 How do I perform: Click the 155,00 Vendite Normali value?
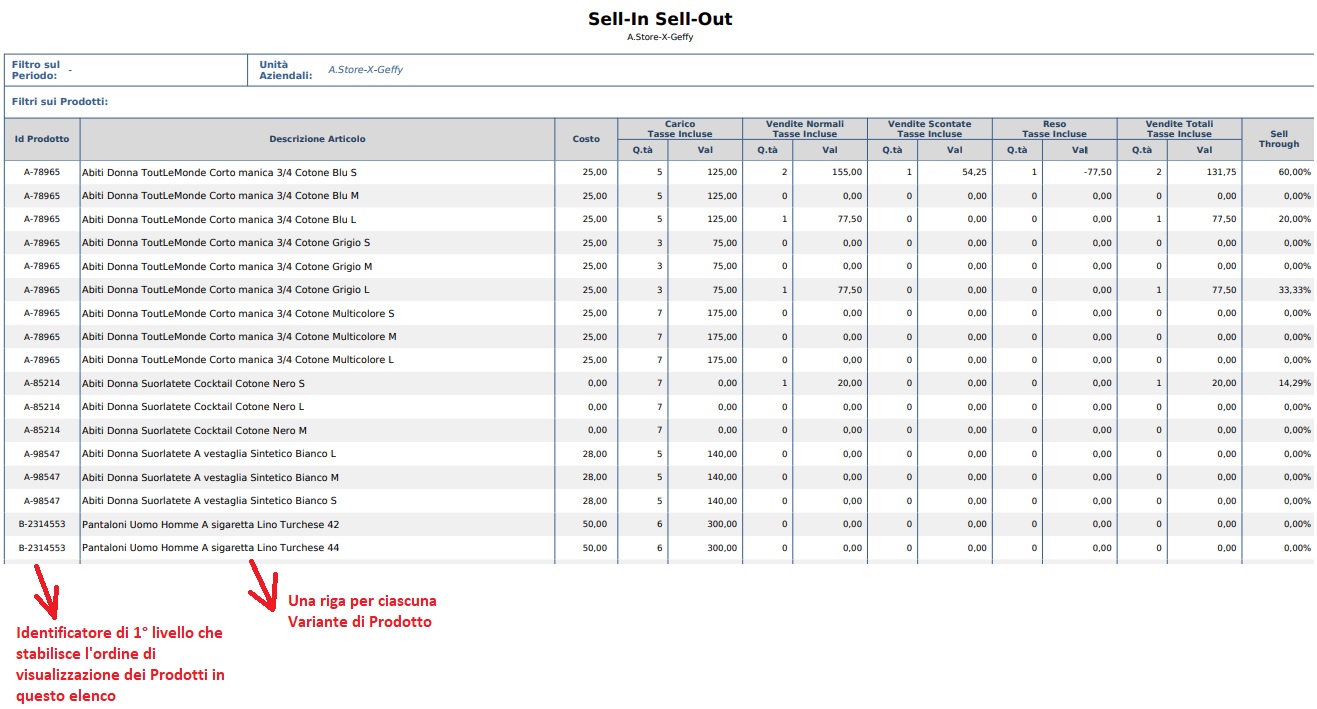[847, 172]
